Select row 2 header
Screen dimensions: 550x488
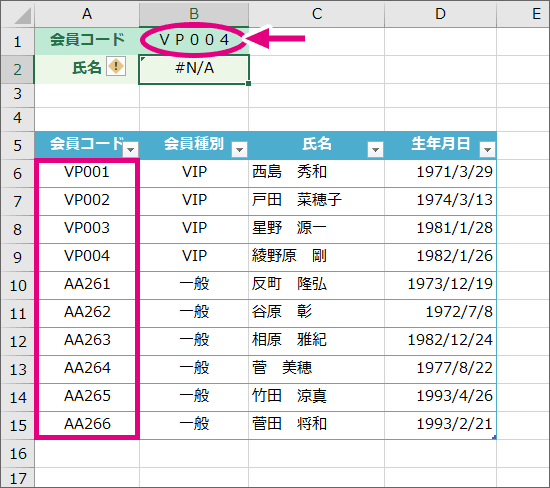click(18, 69)
